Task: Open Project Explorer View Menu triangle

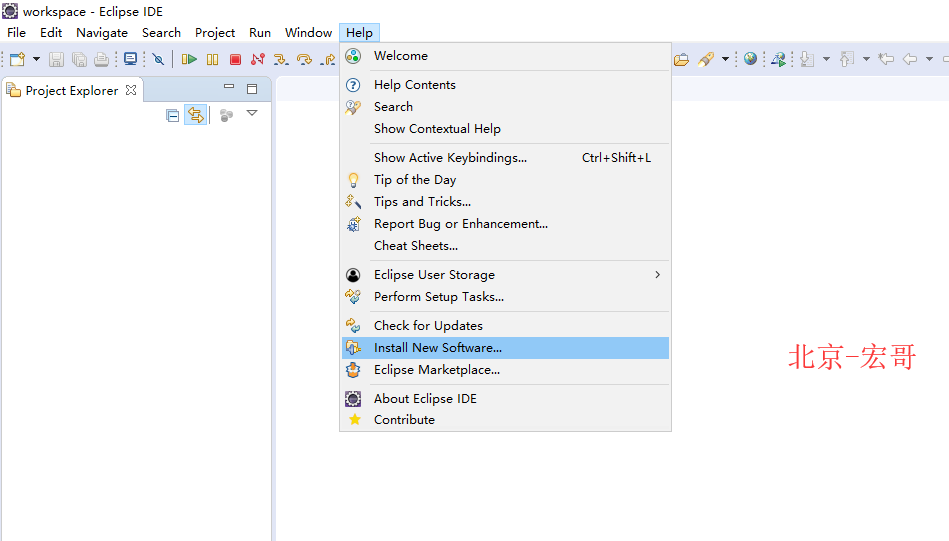Action: pyautogui.click(x=252, y=113)
